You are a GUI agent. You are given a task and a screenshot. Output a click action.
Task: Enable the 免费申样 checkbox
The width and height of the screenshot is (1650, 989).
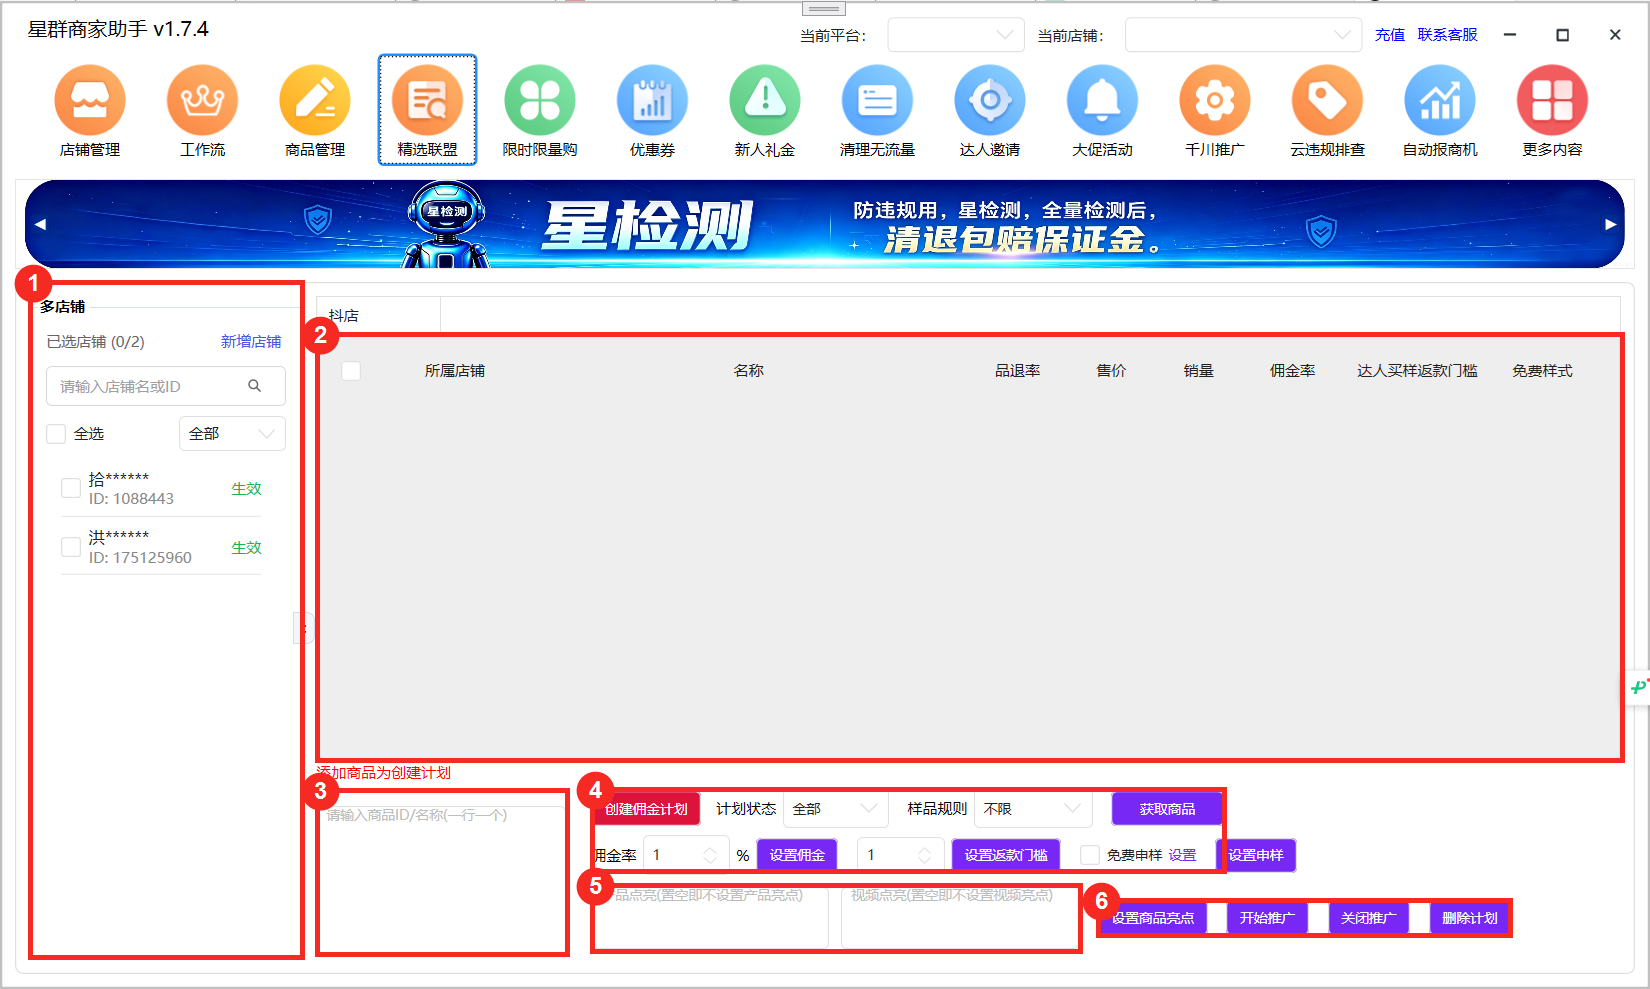pyautogui.click(x=1091, y=855)
